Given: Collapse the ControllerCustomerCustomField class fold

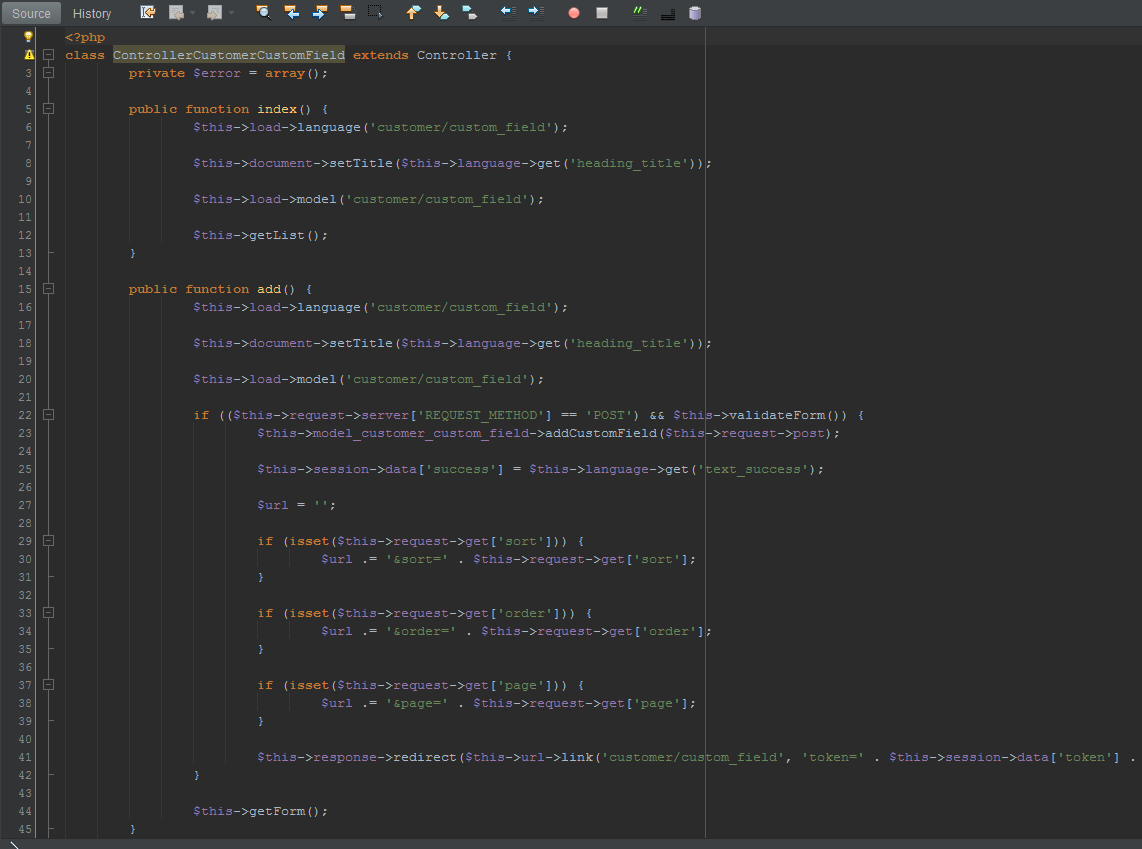Looking at the screenshot, I should [x=48, y=55].
